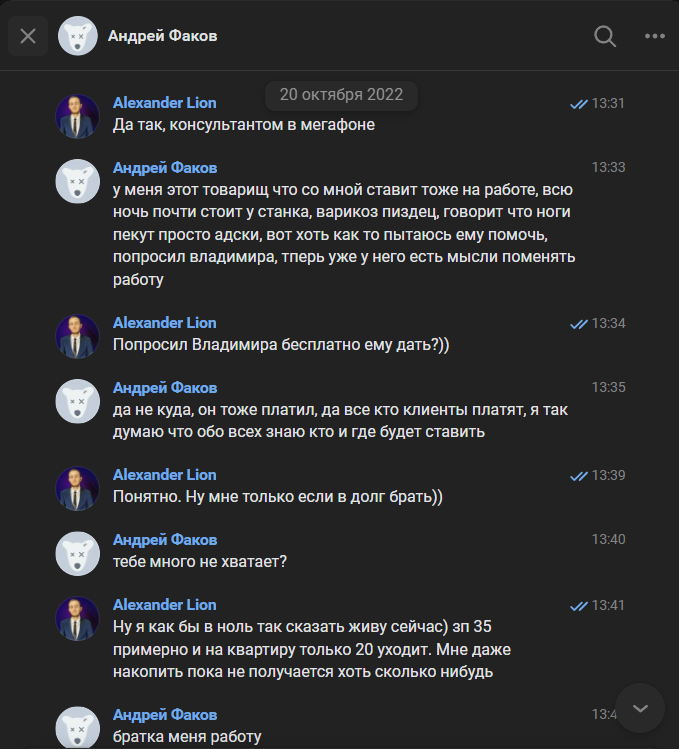Viewport: 679px width, 749px height.
Task: Open the three-dots more options menu
Action: tap(655, 36)
